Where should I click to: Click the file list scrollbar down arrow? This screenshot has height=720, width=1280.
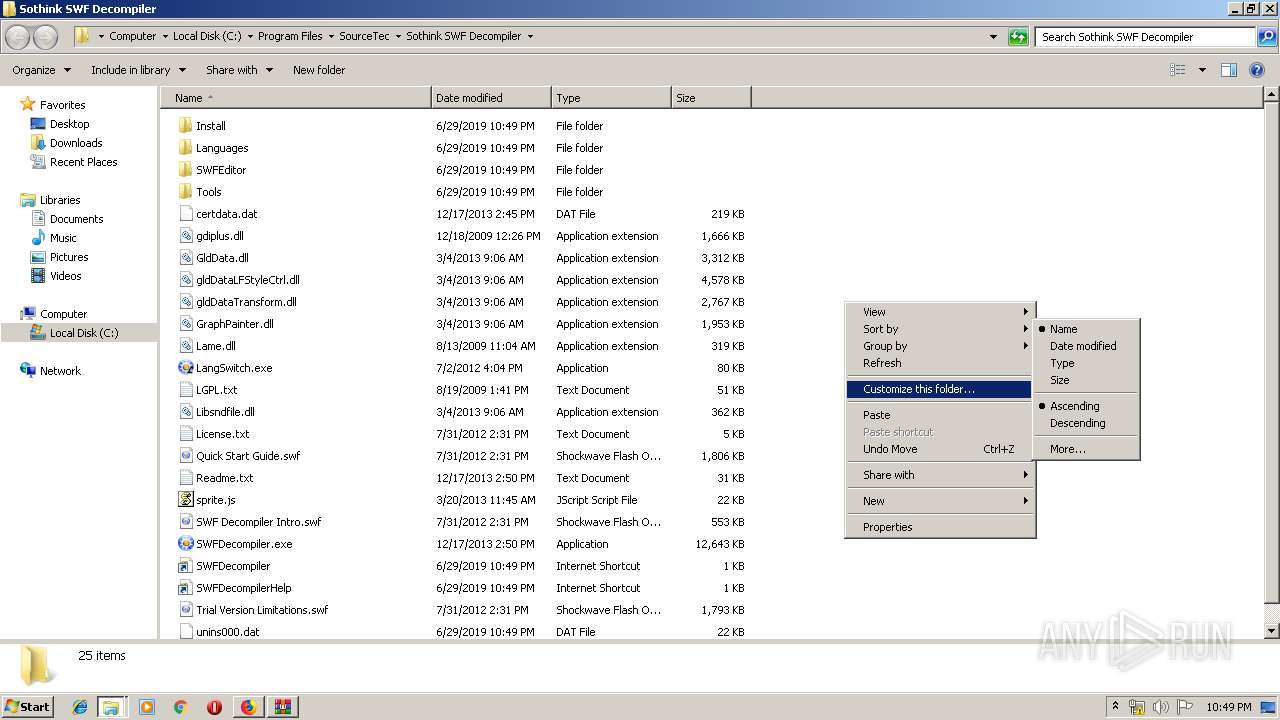coord(1271,631)
